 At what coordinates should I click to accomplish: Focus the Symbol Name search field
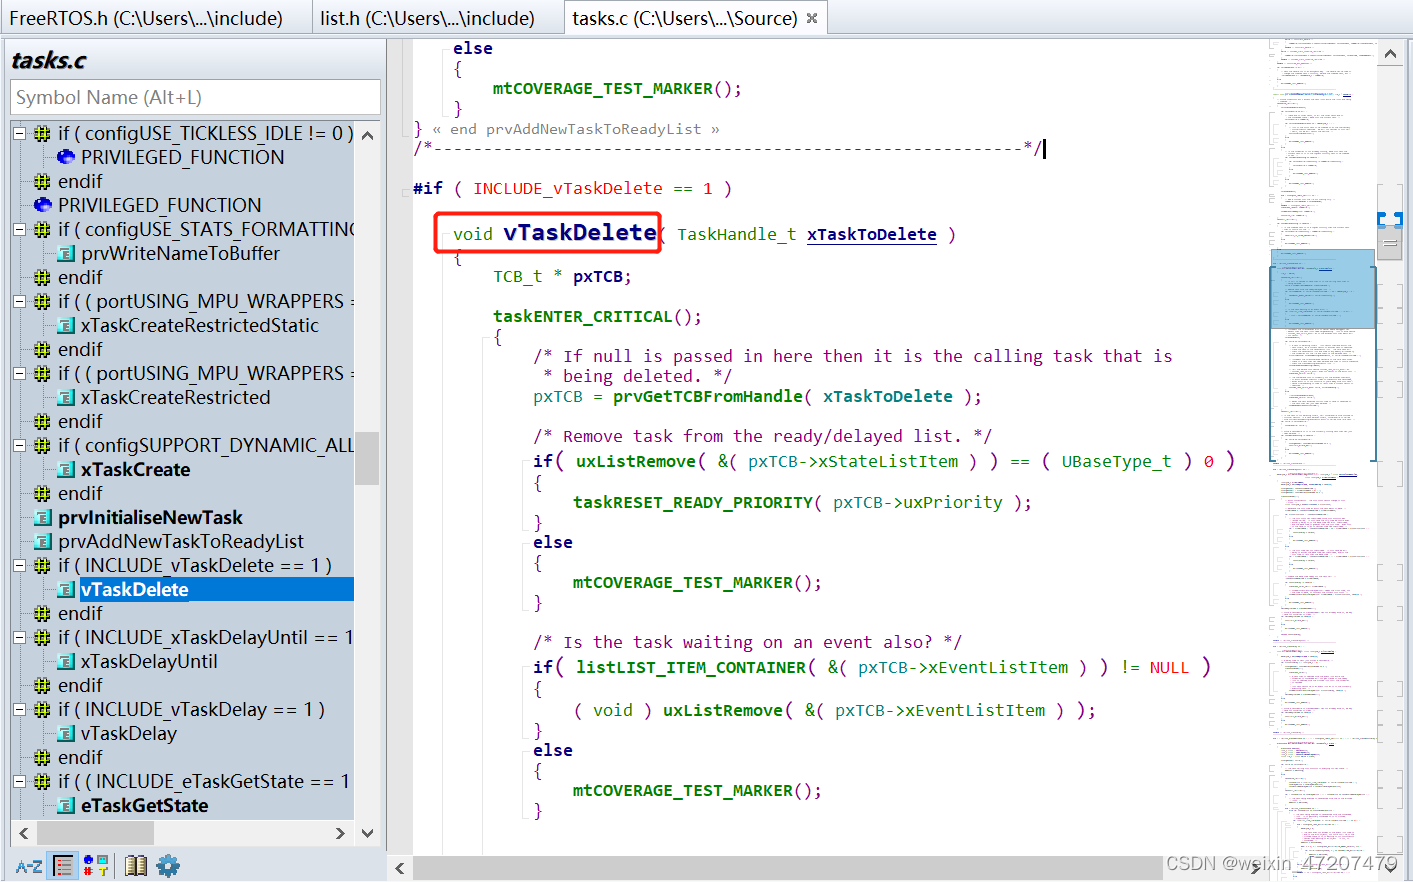pyautogui.click(x=195, y=97)
